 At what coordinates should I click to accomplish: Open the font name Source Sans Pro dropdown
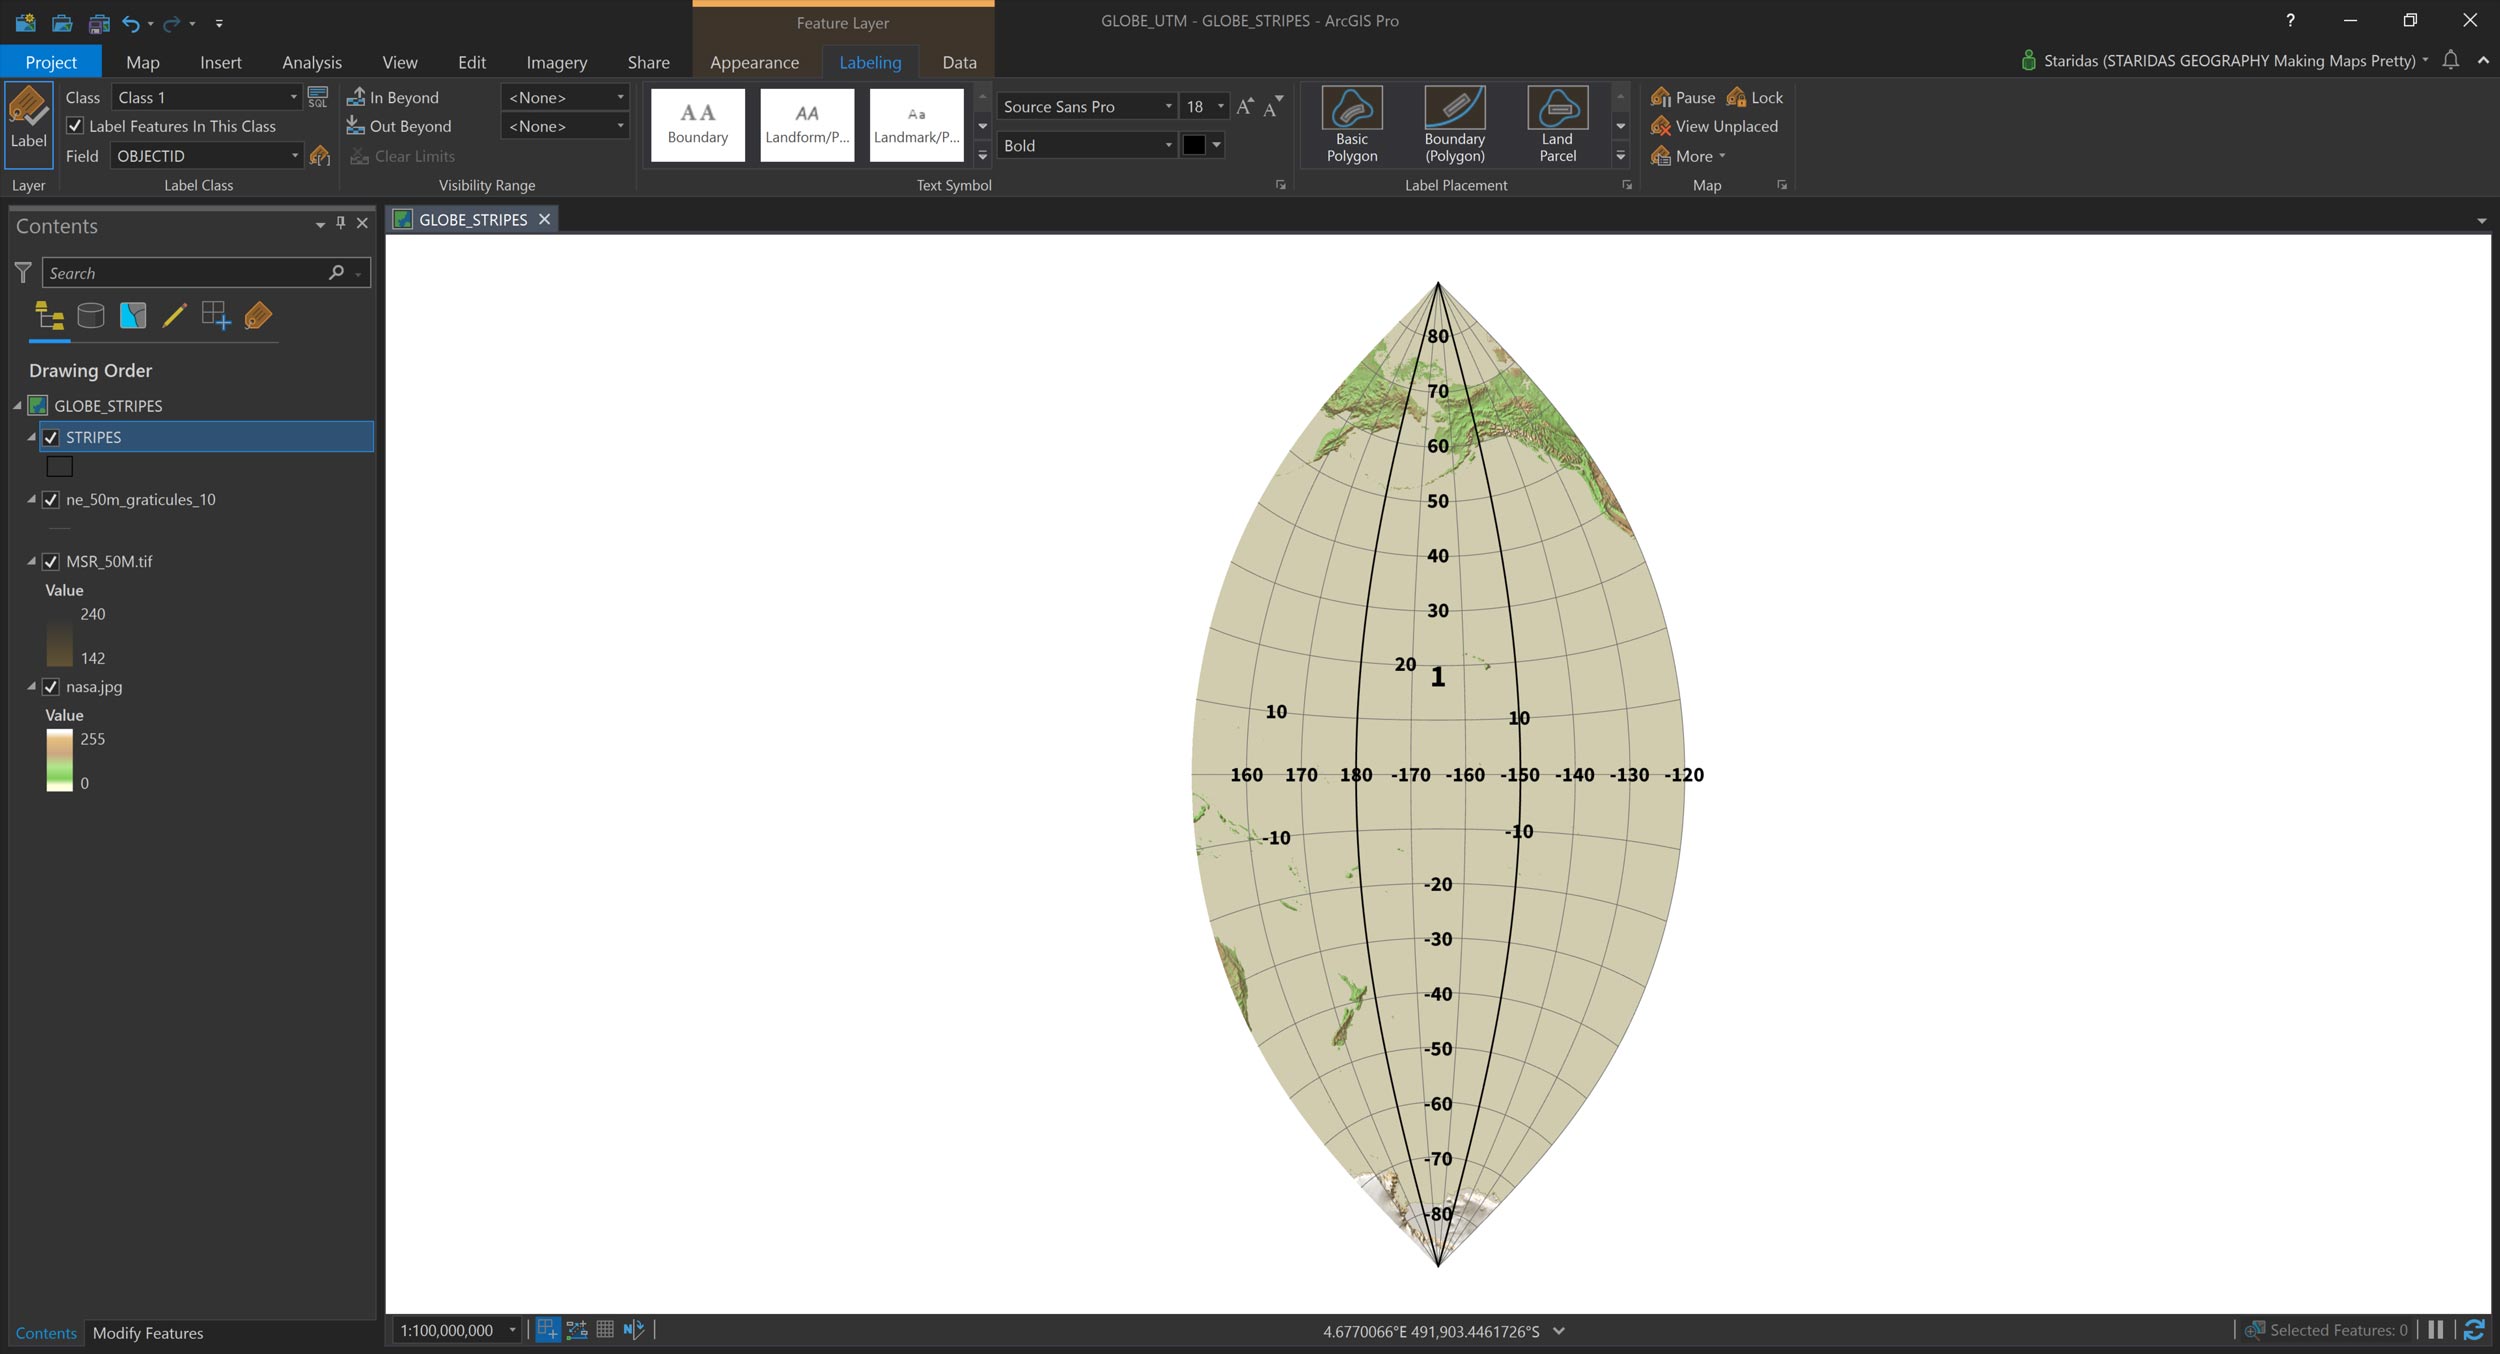1167,107
